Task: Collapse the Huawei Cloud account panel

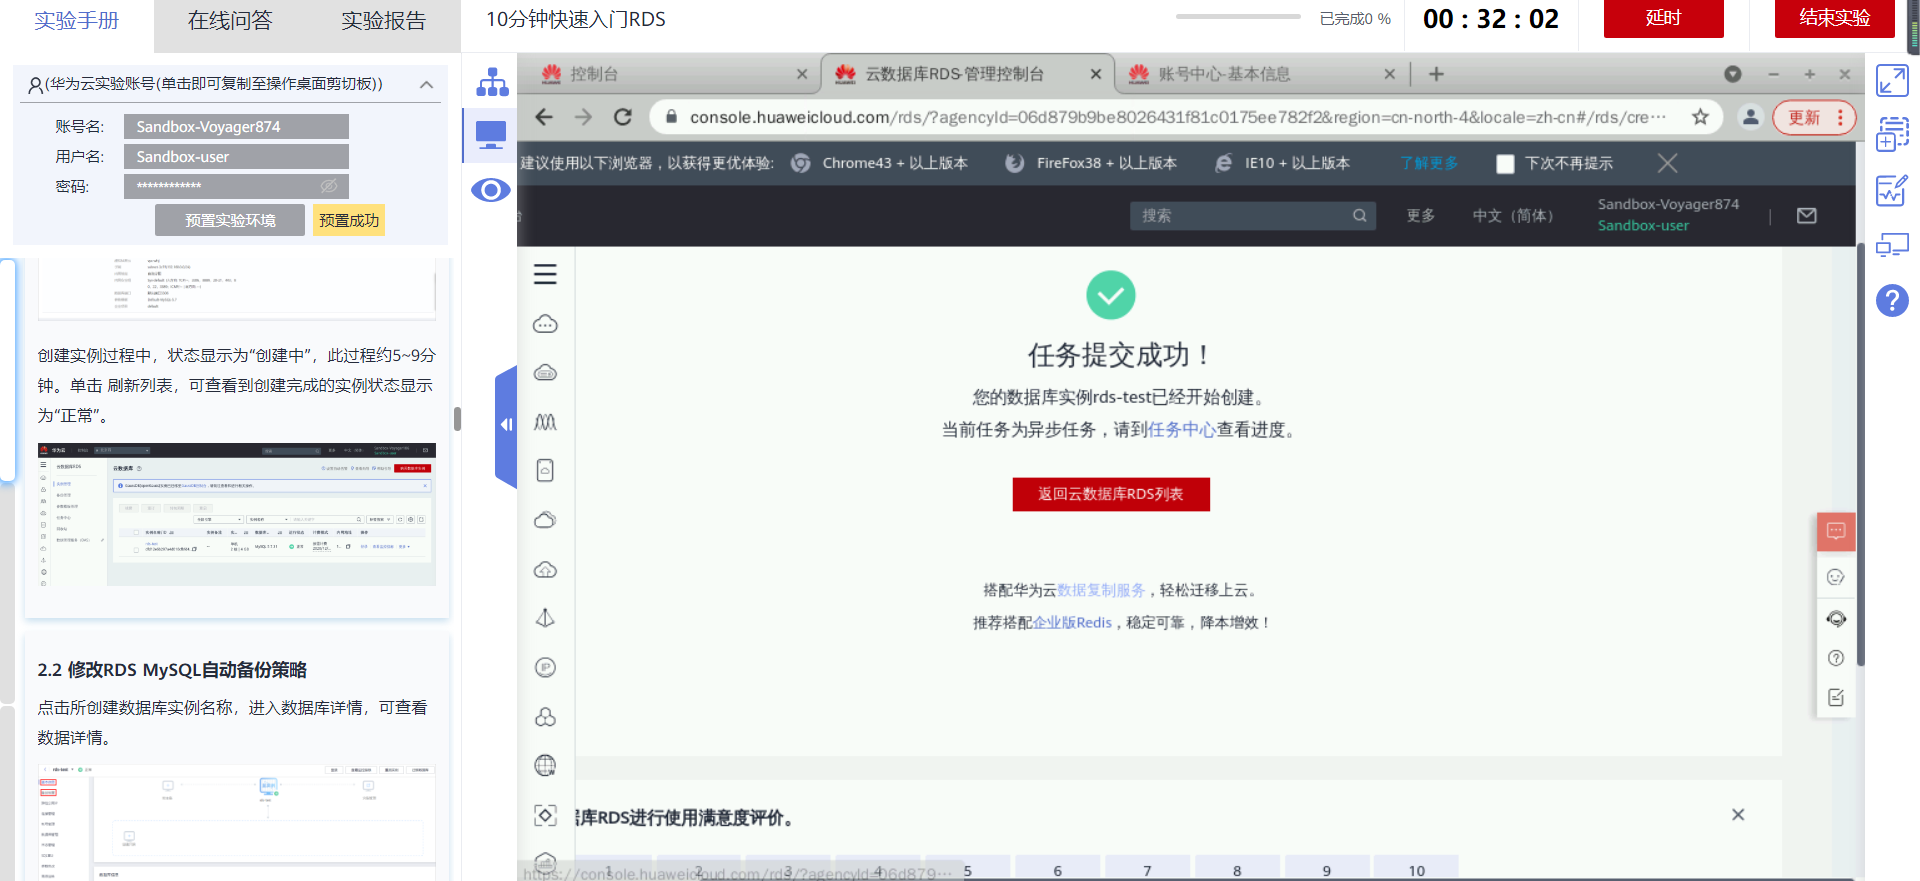Action: (x=427, y=85)
